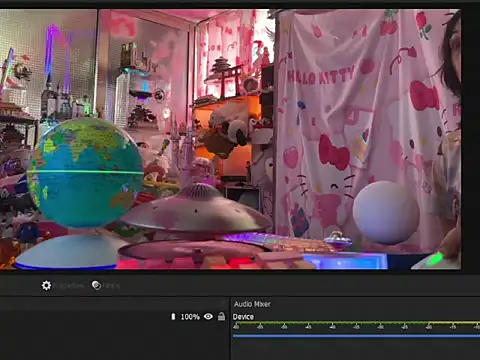Toggle the source visibility eye icon
The image size is (480, 360).
pyautogui.click(x=208, y=316)
